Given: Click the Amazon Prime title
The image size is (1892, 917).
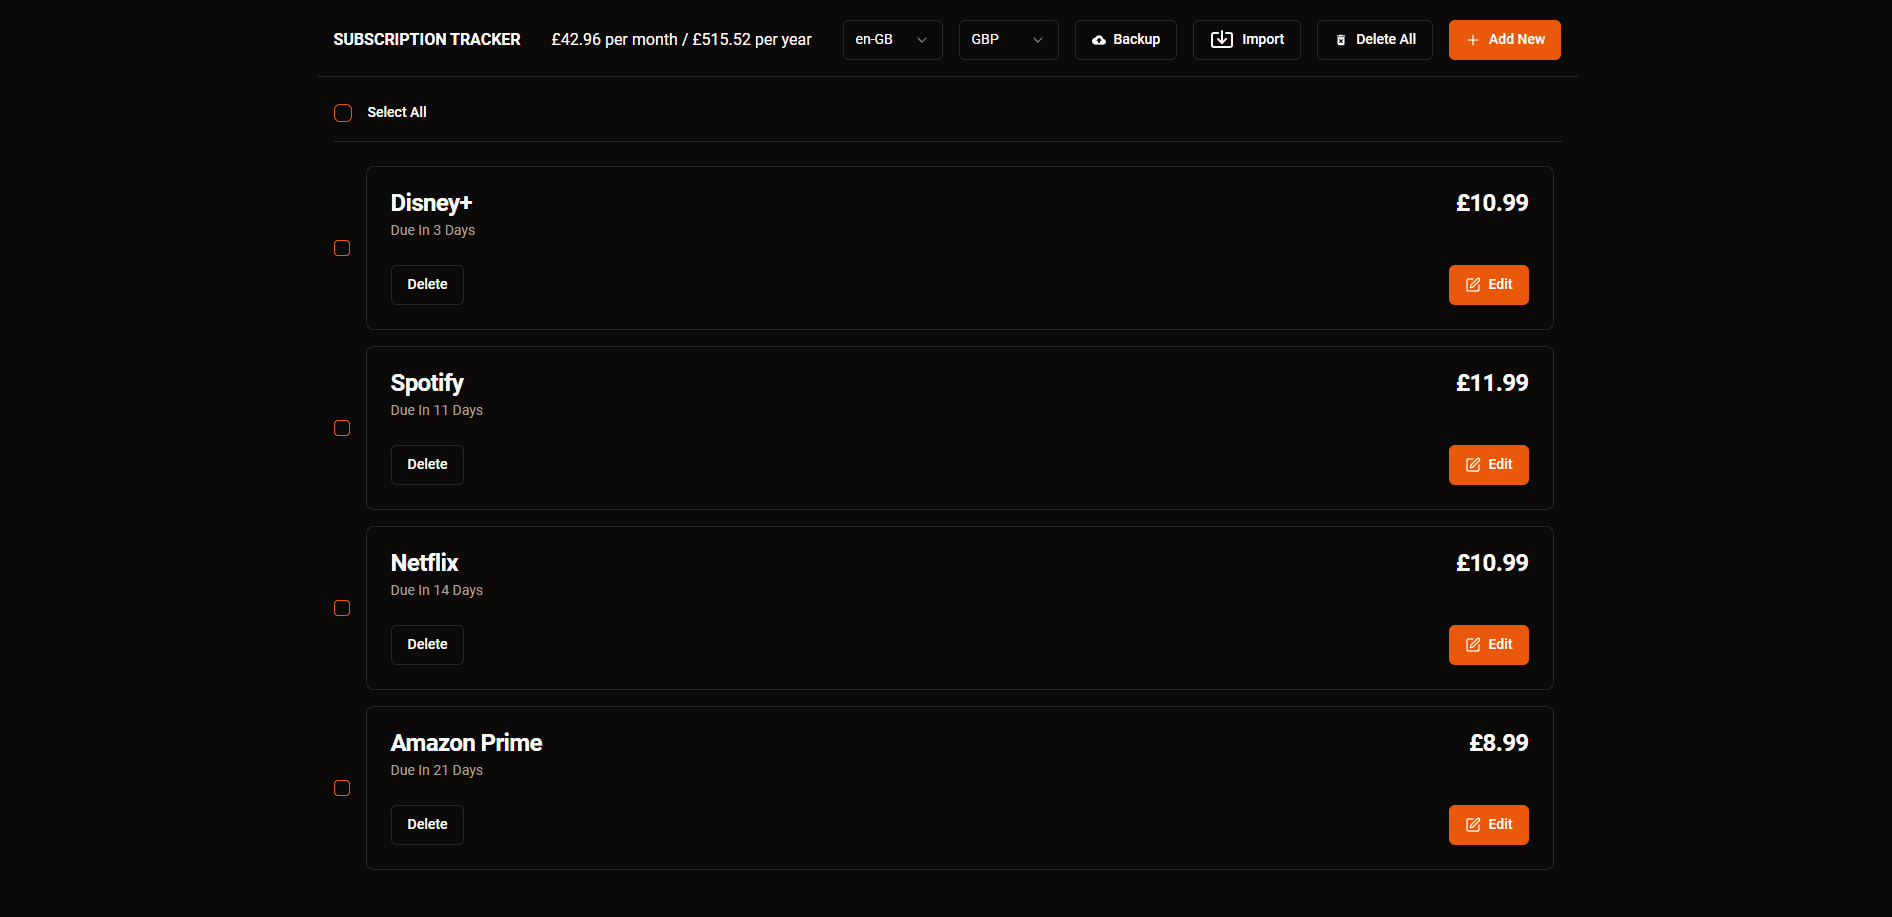Looking at the screenshot, I should pos(466,743).
